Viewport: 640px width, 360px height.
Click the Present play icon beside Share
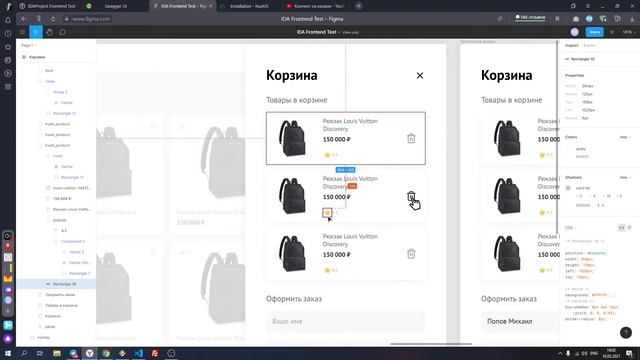612,32
